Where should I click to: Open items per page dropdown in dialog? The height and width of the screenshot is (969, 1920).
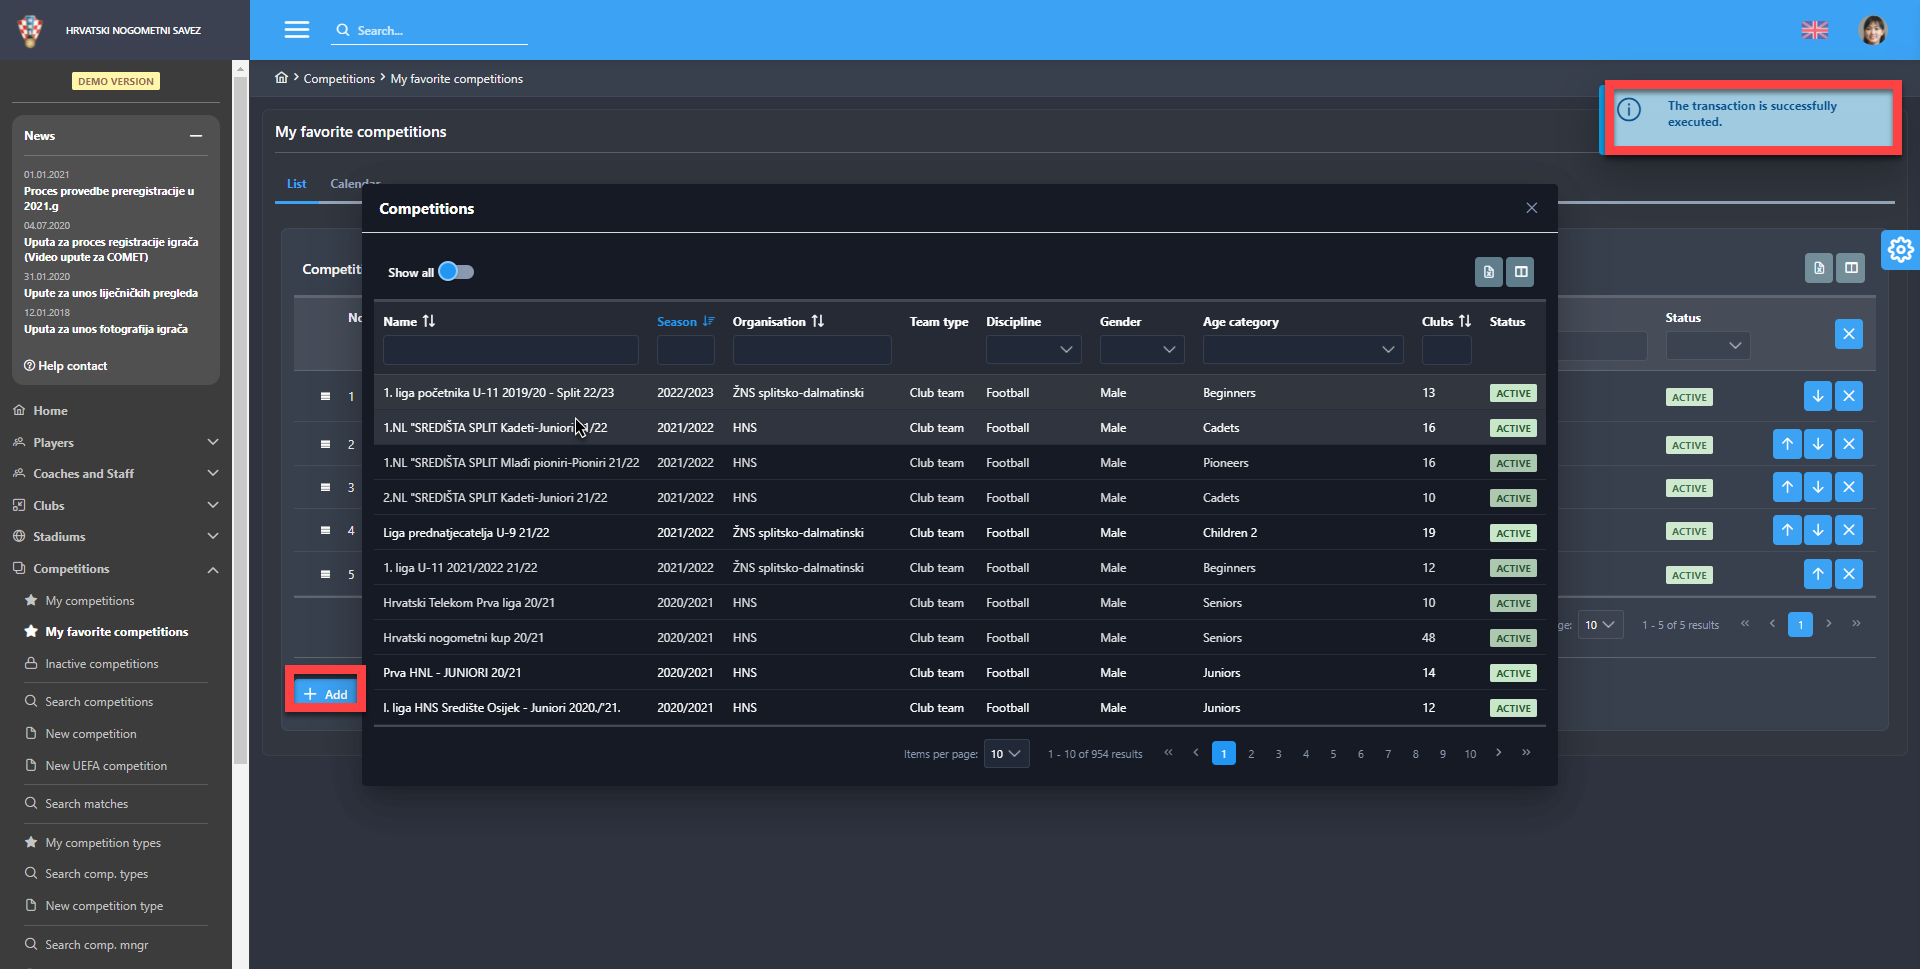click(1006, 754)
